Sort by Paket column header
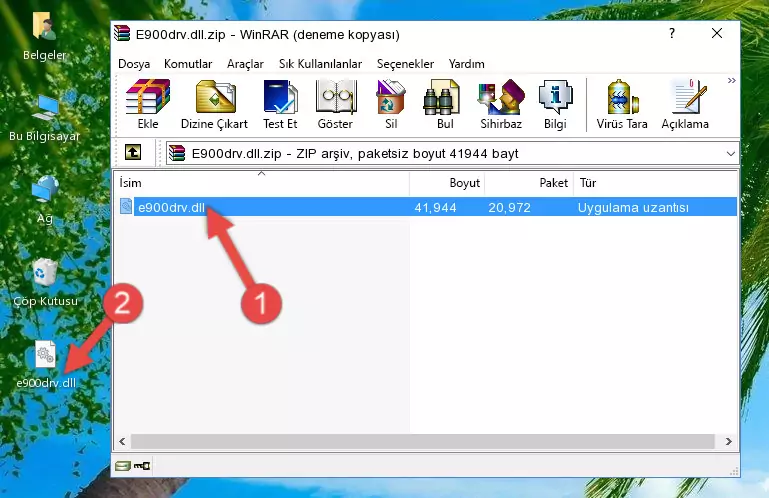The height and width of the screenshot is (498, 769). [529, 183]
